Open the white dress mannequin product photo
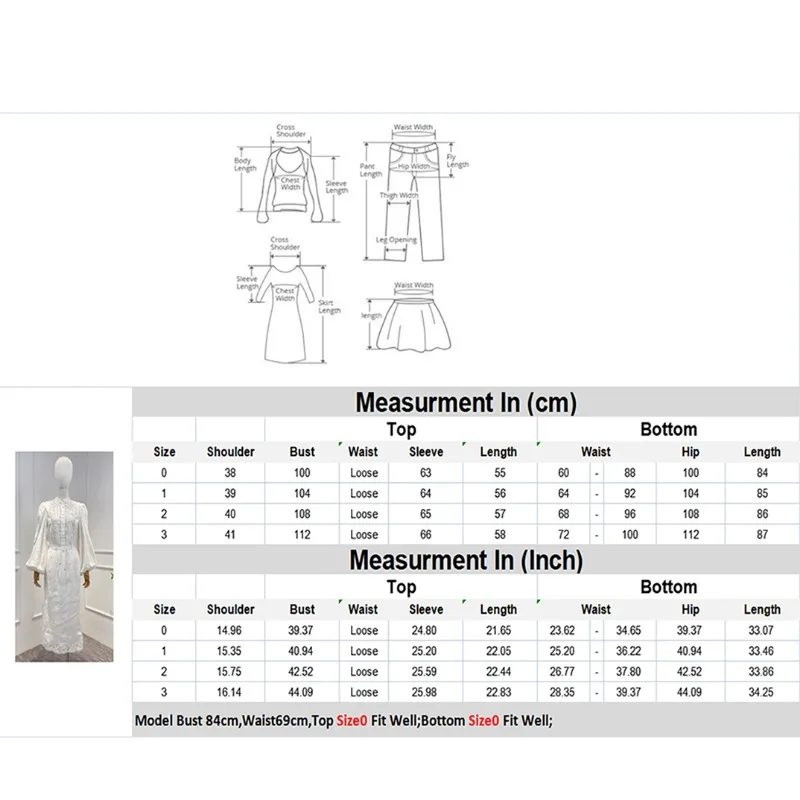Viewport: 800px width, 800px height. point(64,557)
